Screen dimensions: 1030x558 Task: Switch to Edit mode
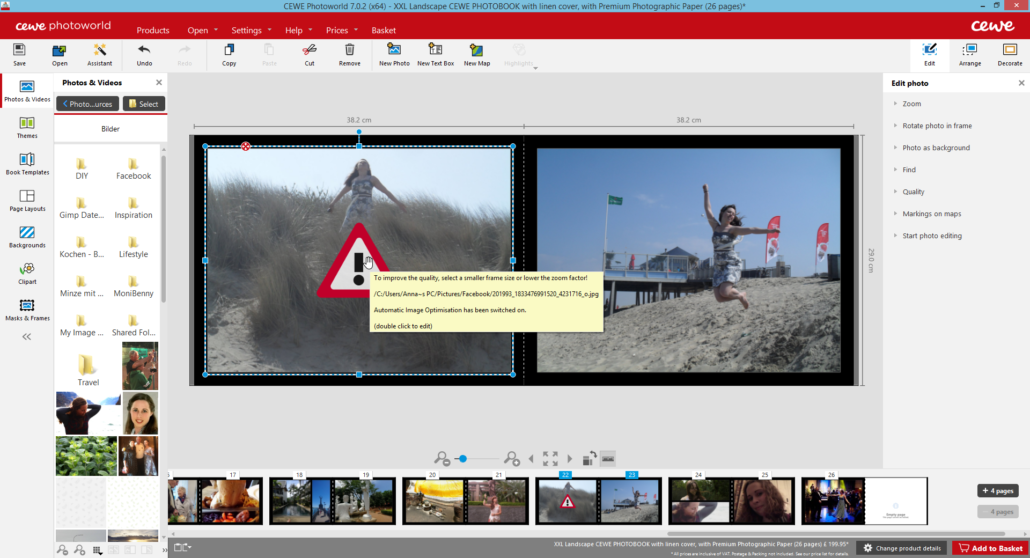[929, 55]
